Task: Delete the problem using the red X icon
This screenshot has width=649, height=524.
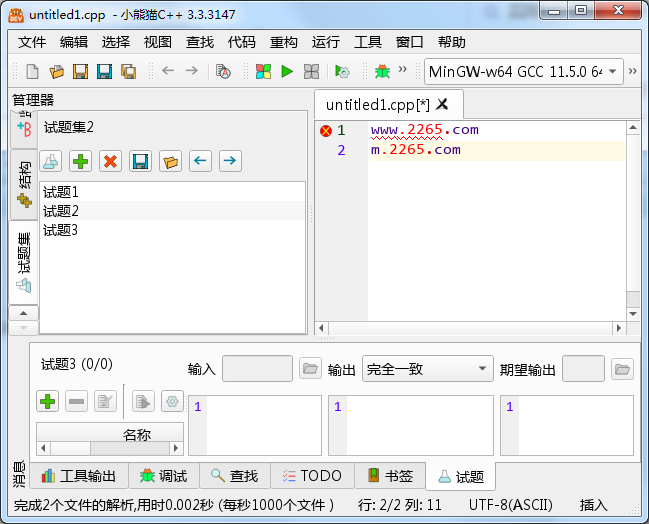Action: tap(110, 161)
